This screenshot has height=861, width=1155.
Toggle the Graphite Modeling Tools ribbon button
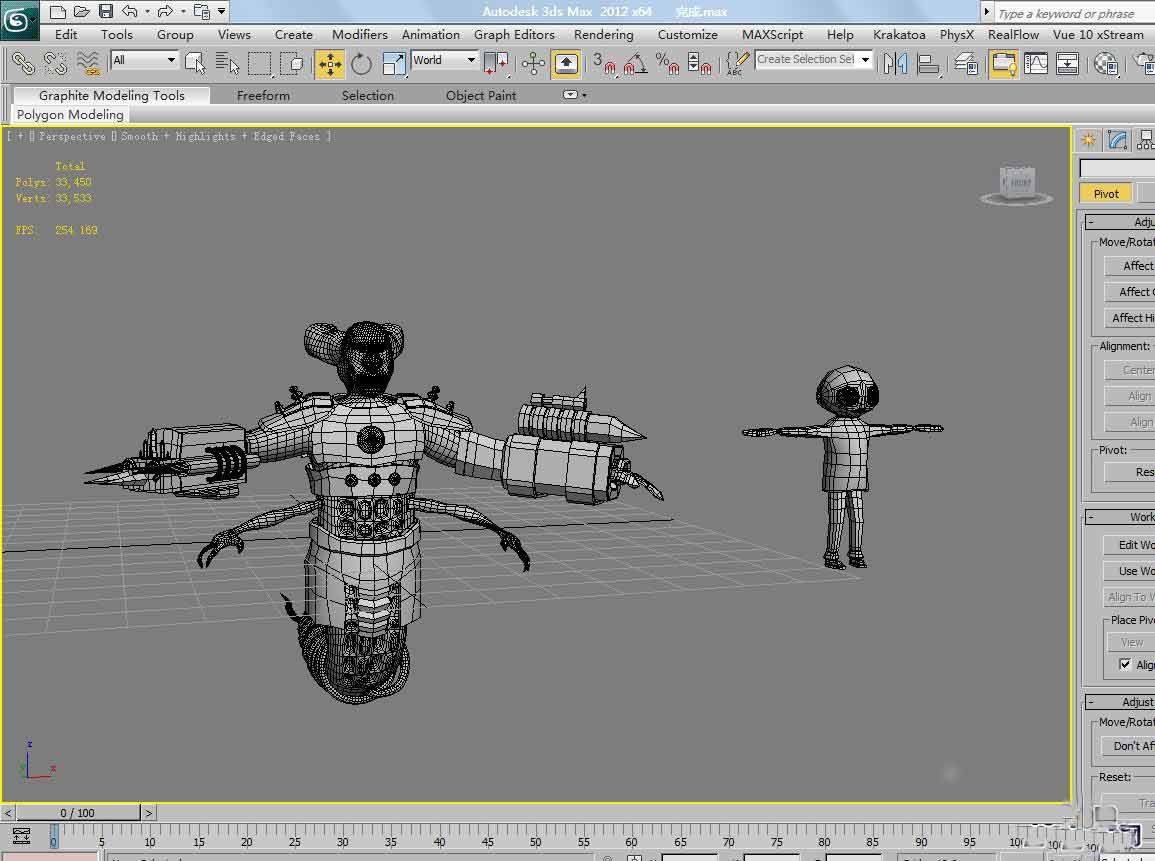pos(1002,64)
